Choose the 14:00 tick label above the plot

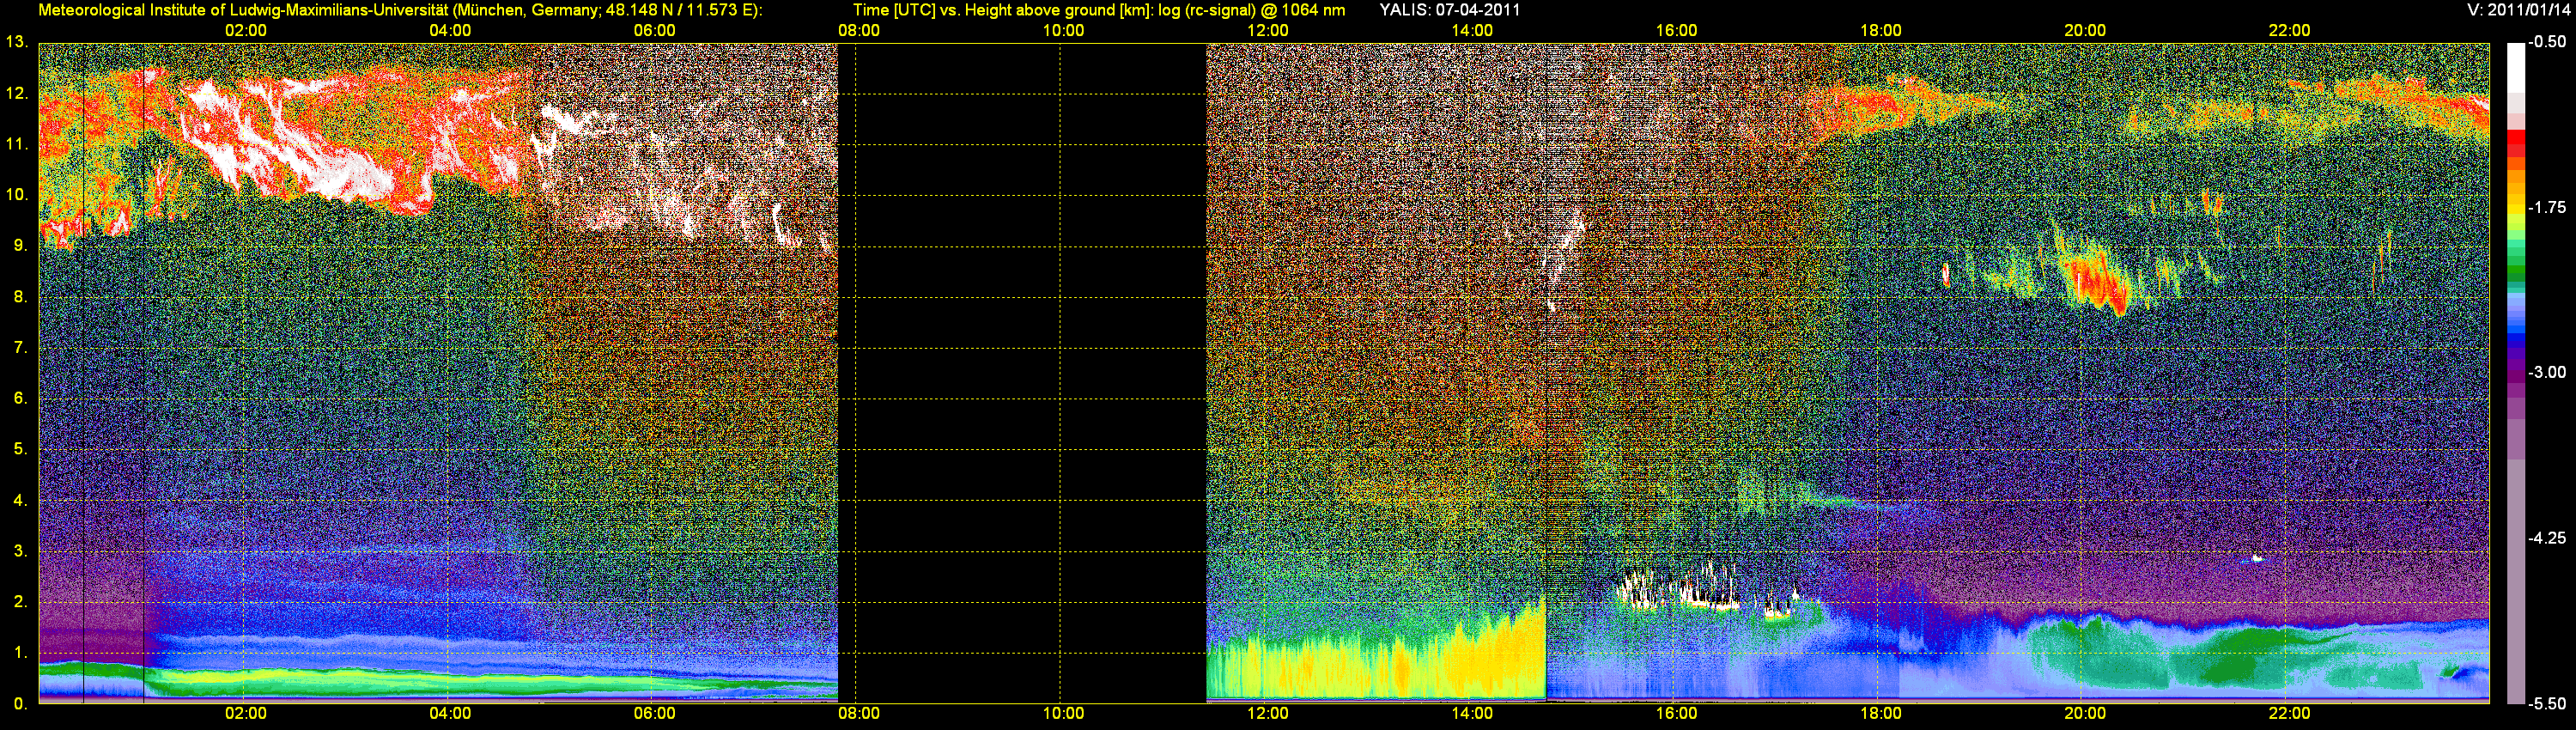tap(1472, 30)
